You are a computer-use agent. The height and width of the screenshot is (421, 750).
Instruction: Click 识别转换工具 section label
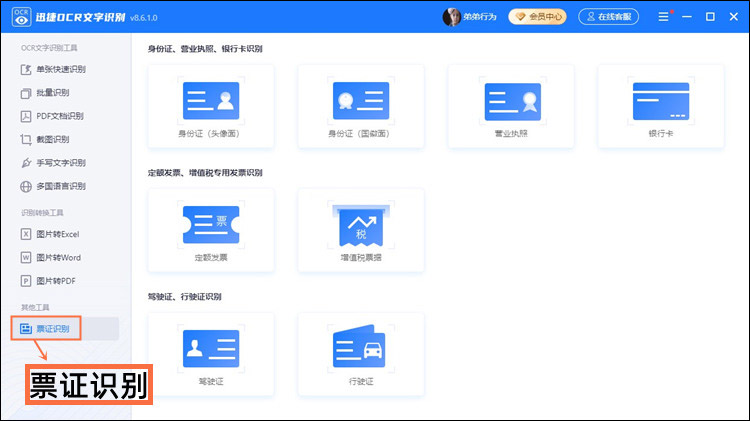point(42,212)
